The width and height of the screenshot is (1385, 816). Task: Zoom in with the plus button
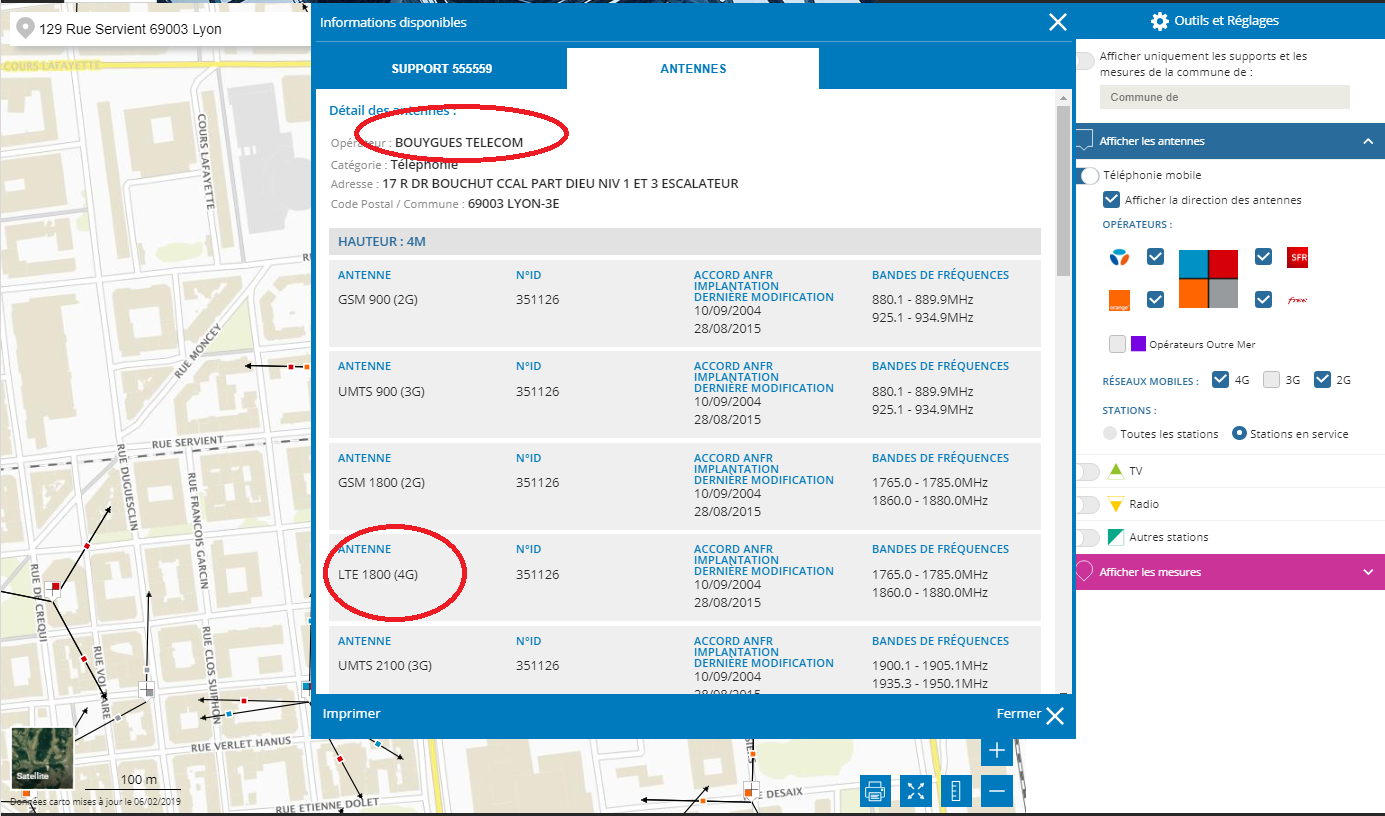tap(996, 750)
